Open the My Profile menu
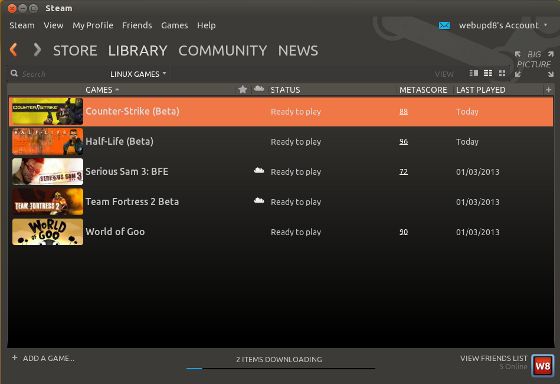 point(93,25)
